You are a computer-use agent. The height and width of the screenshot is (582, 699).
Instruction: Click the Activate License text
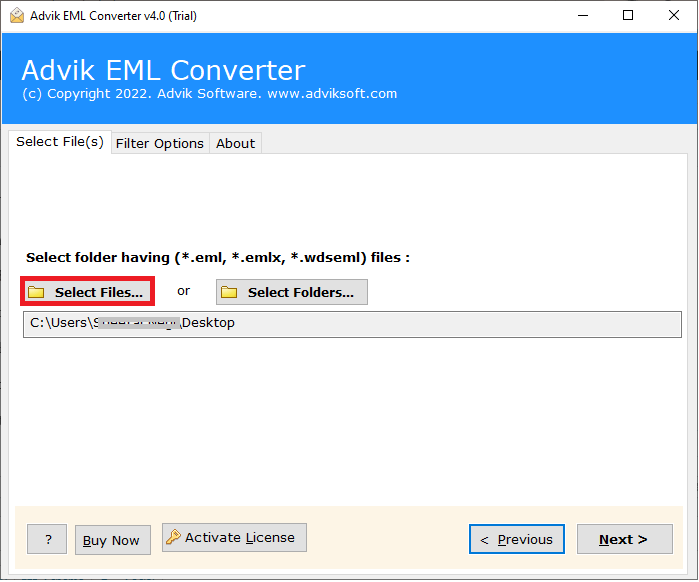pos(240,538)
